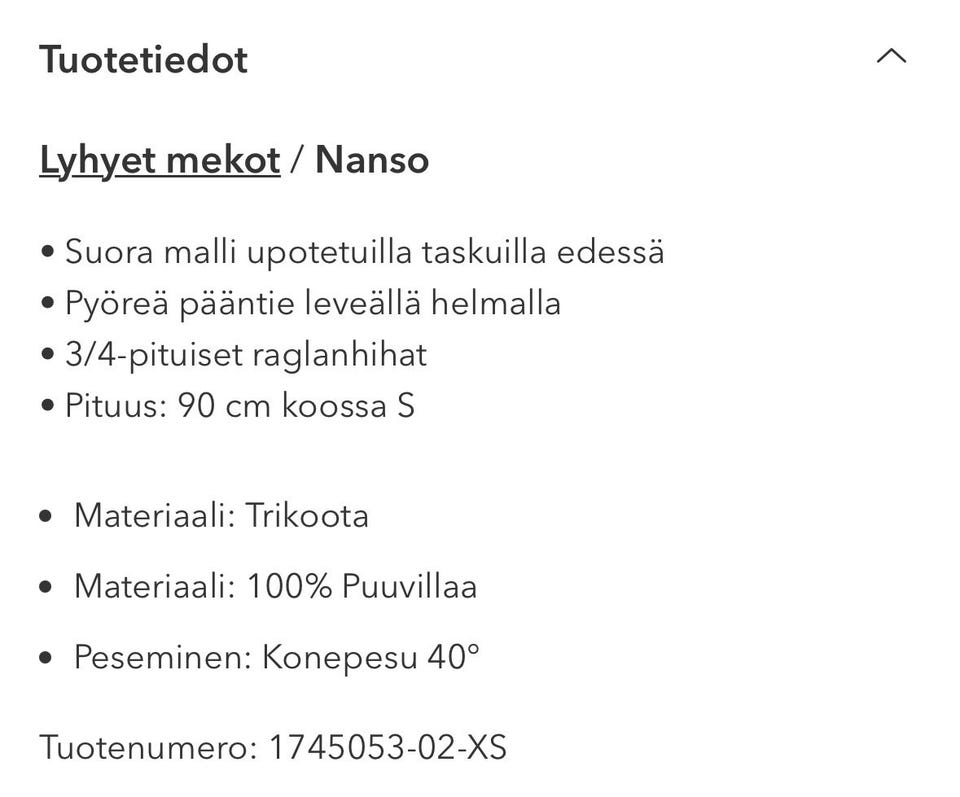Click the 'Peseminen: Konepesu 40°' list item

(277, 657)
